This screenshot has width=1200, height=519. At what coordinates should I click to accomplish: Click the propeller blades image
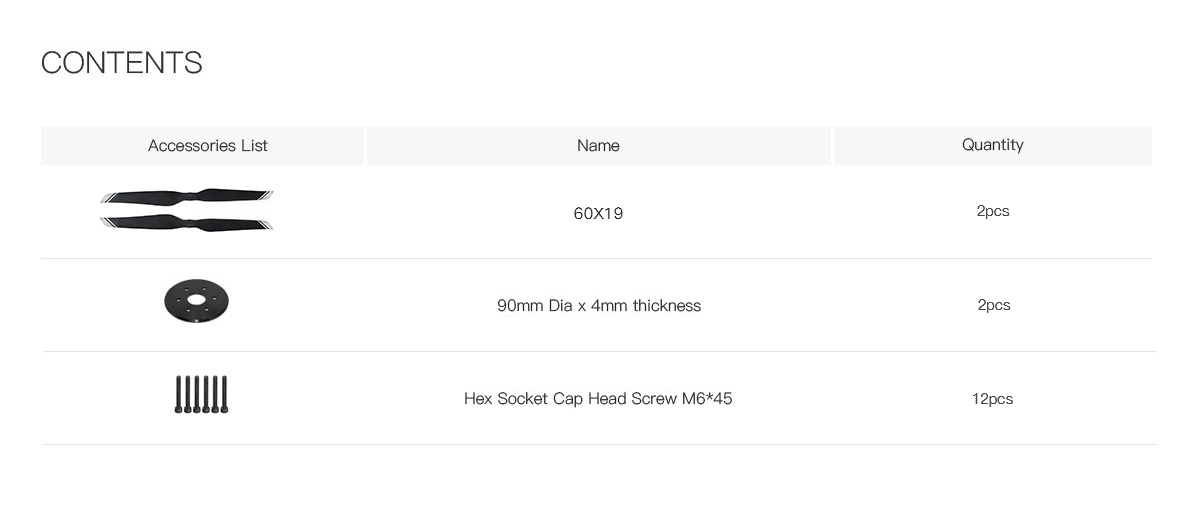pyautogui.click(x=187, y=209)
